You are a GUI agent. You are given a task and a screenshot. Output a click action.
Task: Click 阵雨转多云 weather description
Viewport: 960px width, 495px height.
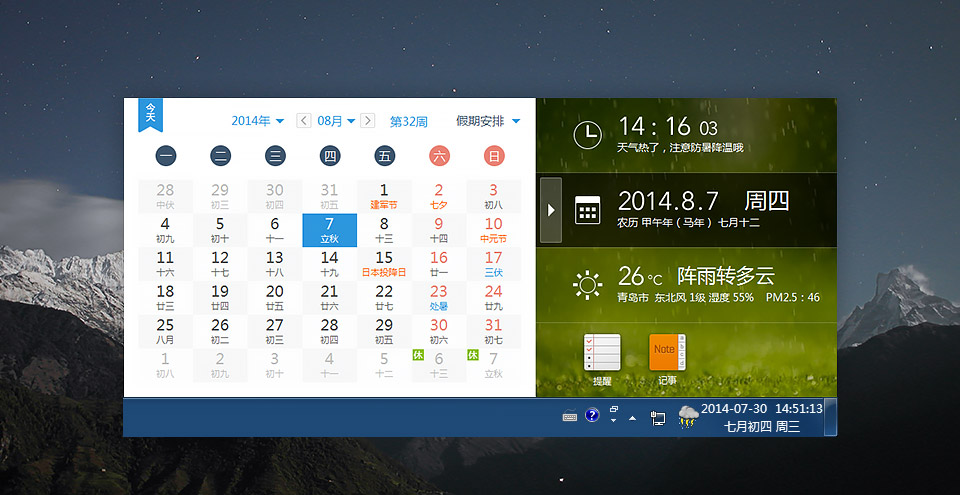click(x=726, y=276)
